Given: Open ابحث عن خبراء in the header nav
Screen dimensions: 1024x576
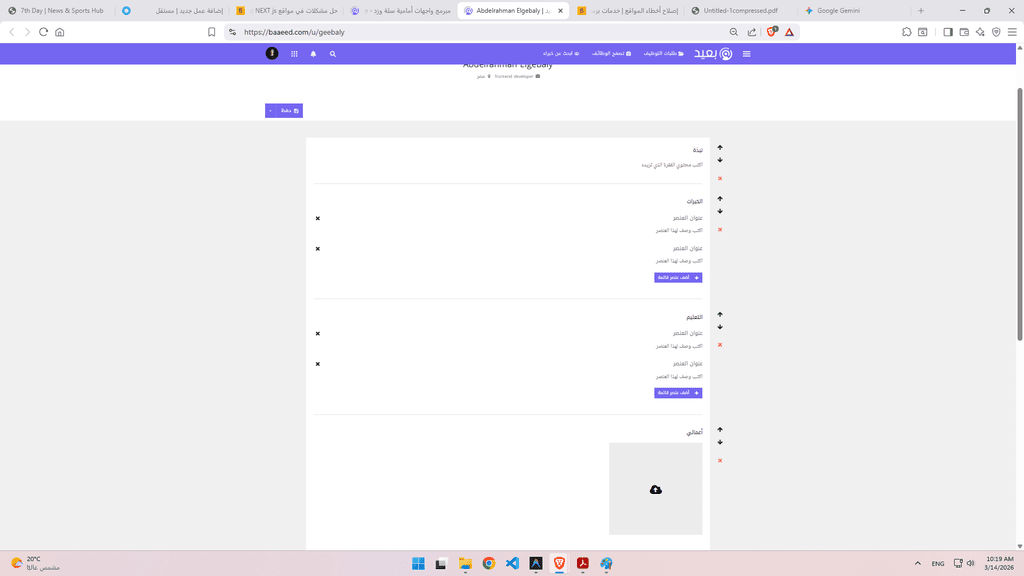Looking at the screenshot, I should coord(561,54).
